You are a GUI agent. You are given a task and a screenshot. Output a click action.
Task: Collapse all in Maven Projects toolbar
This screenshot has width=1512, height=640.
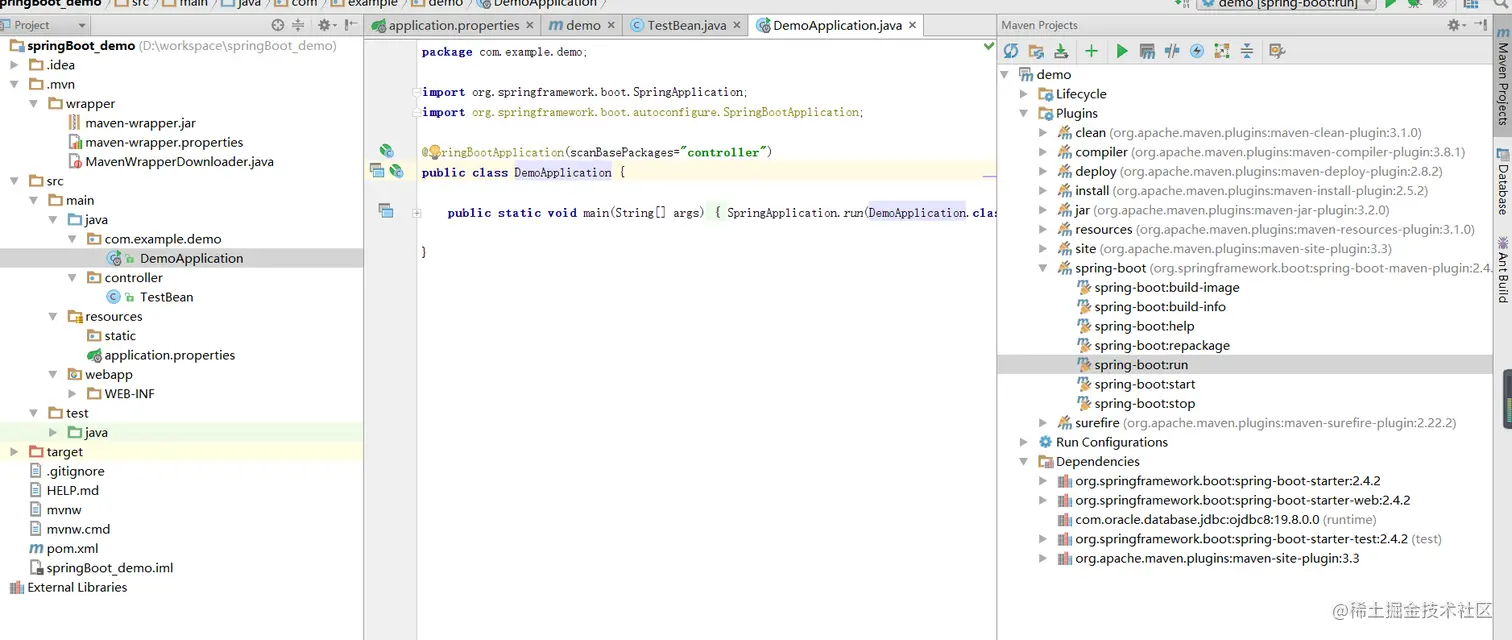[x=1247, y=51]
